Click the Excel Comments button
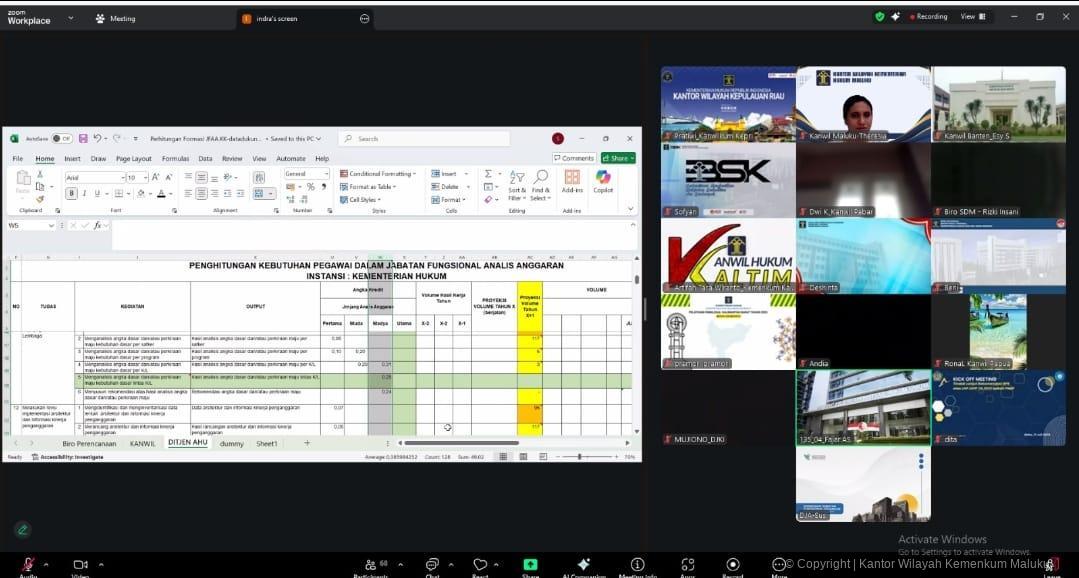1079x578 pixels. click(x=574, y=158)
